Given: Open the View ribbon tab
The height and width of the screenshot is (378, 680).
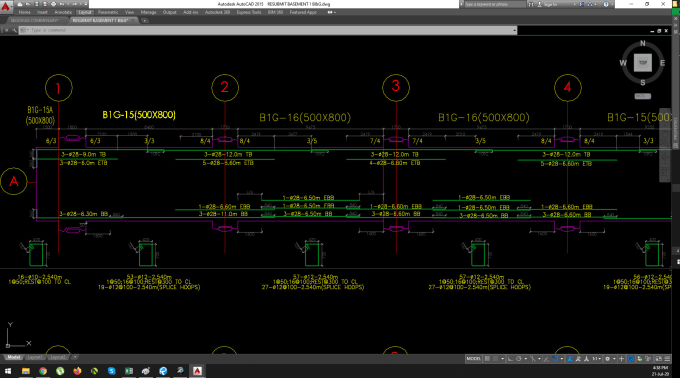Looking at the screenshot, I should click(x=129, y=12).
